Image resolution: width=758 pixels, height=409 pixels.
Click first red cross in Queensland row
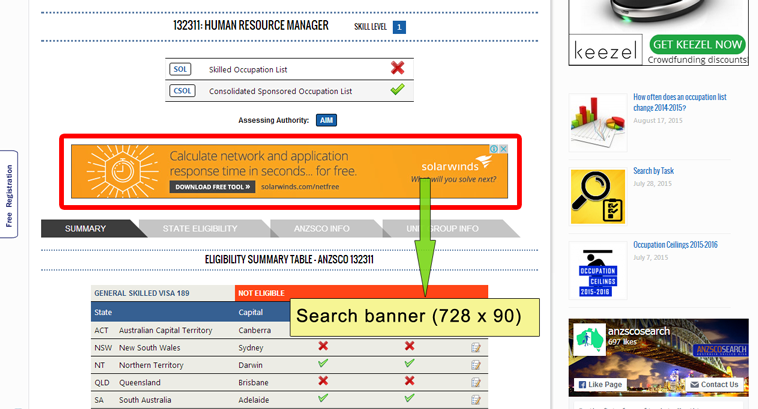tap(323, 381)
